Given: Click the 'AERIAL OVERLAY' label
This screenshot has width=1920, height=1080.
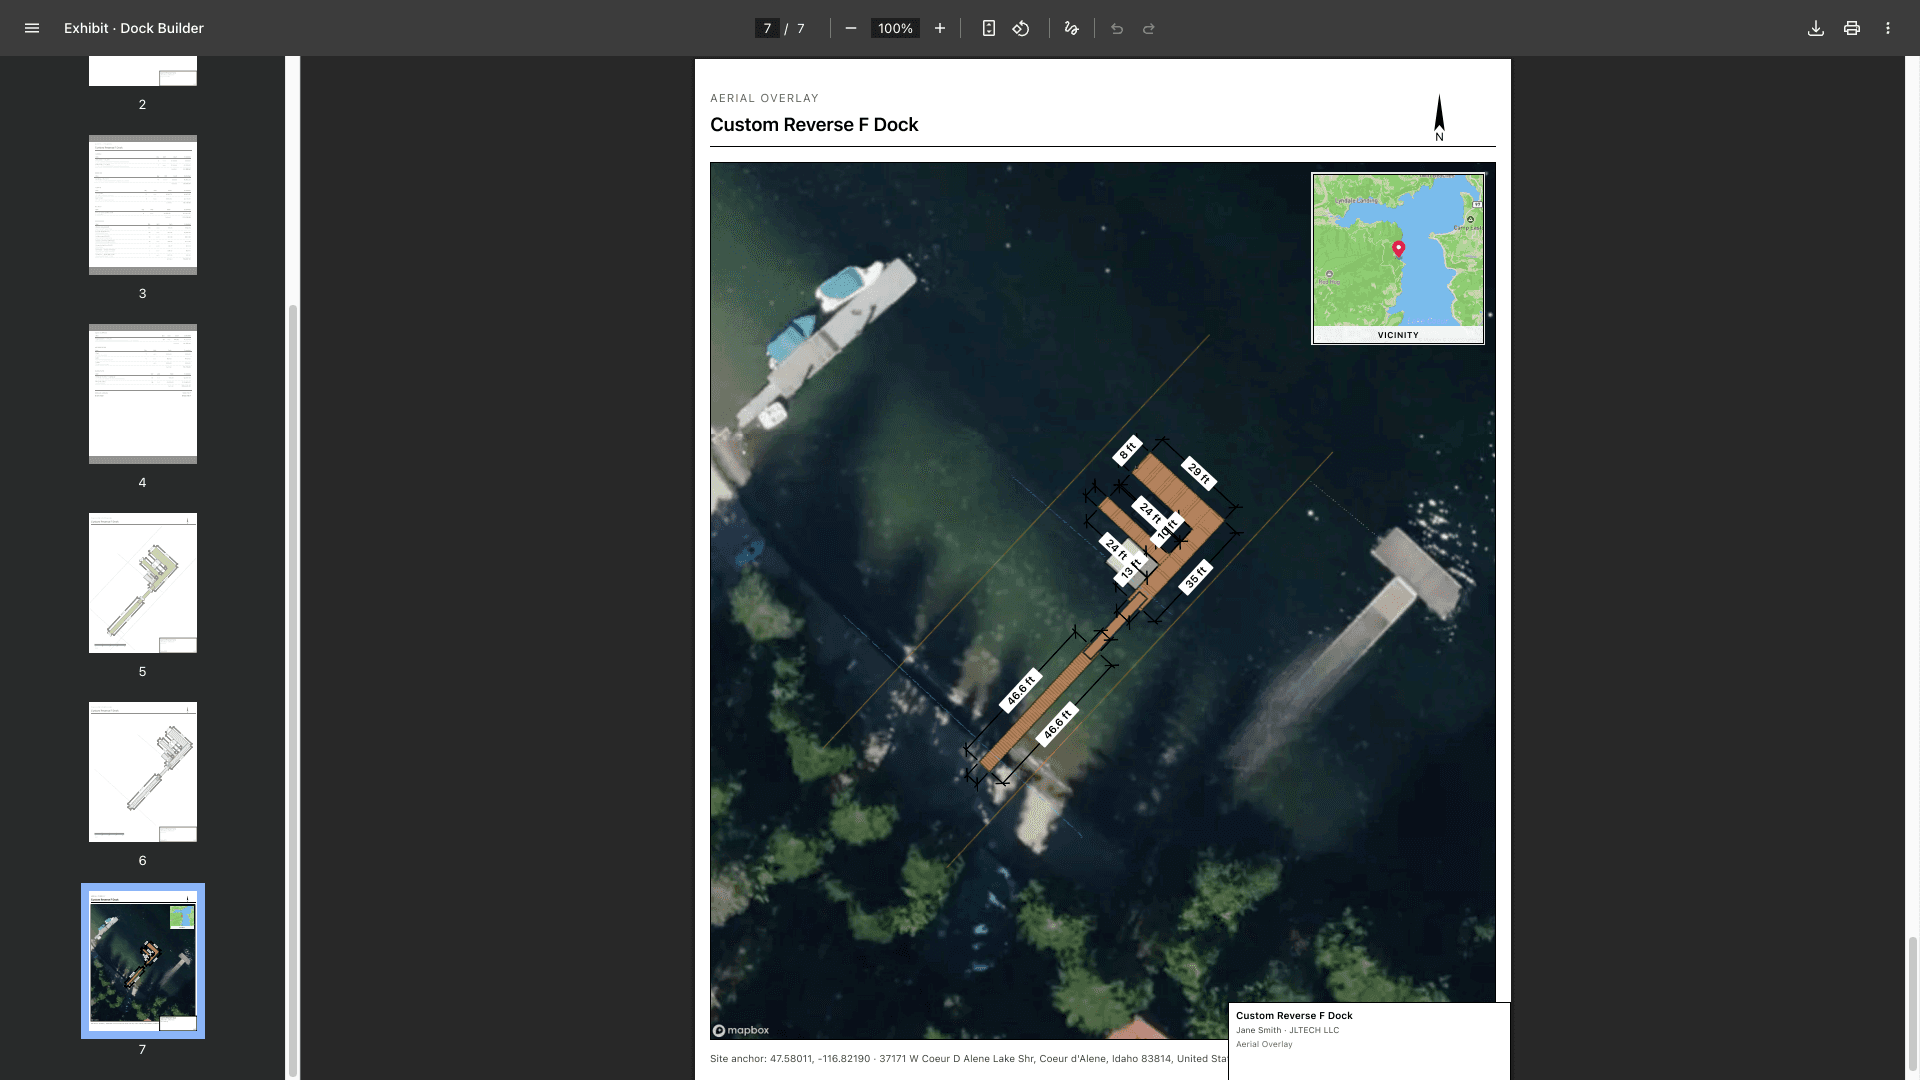Looking at the screenshot, I should 764,98.
